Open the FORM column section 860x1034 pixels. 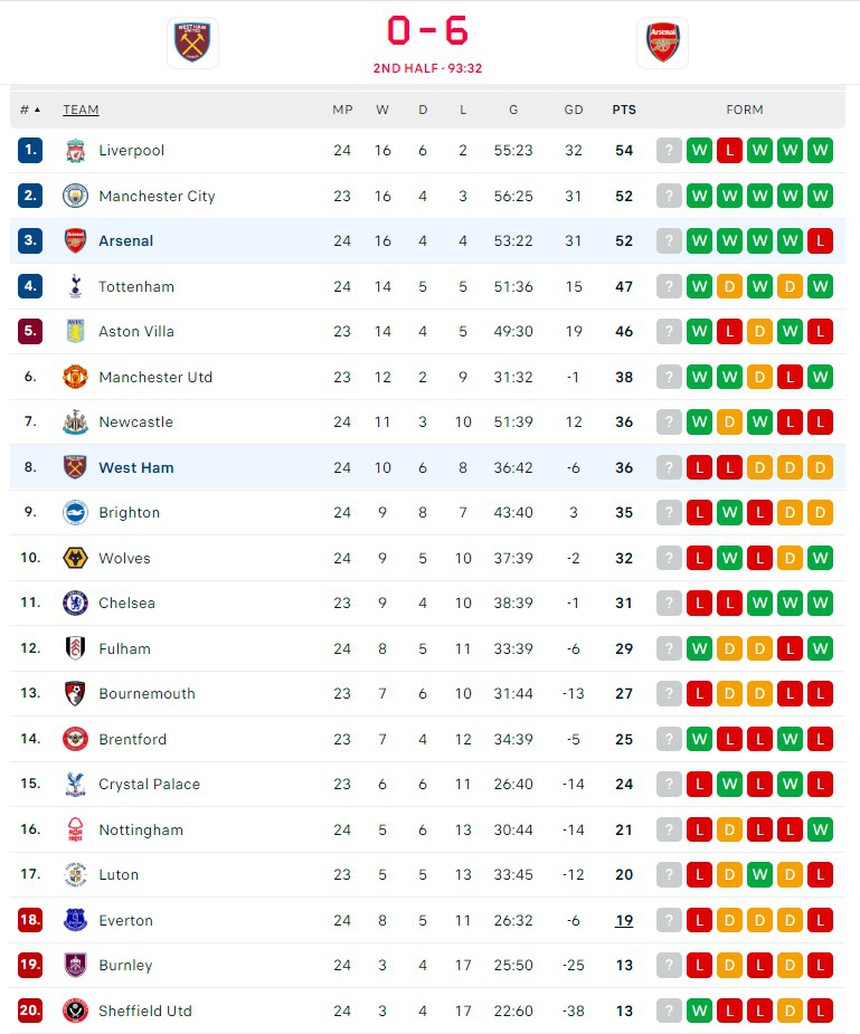(744, 110)
